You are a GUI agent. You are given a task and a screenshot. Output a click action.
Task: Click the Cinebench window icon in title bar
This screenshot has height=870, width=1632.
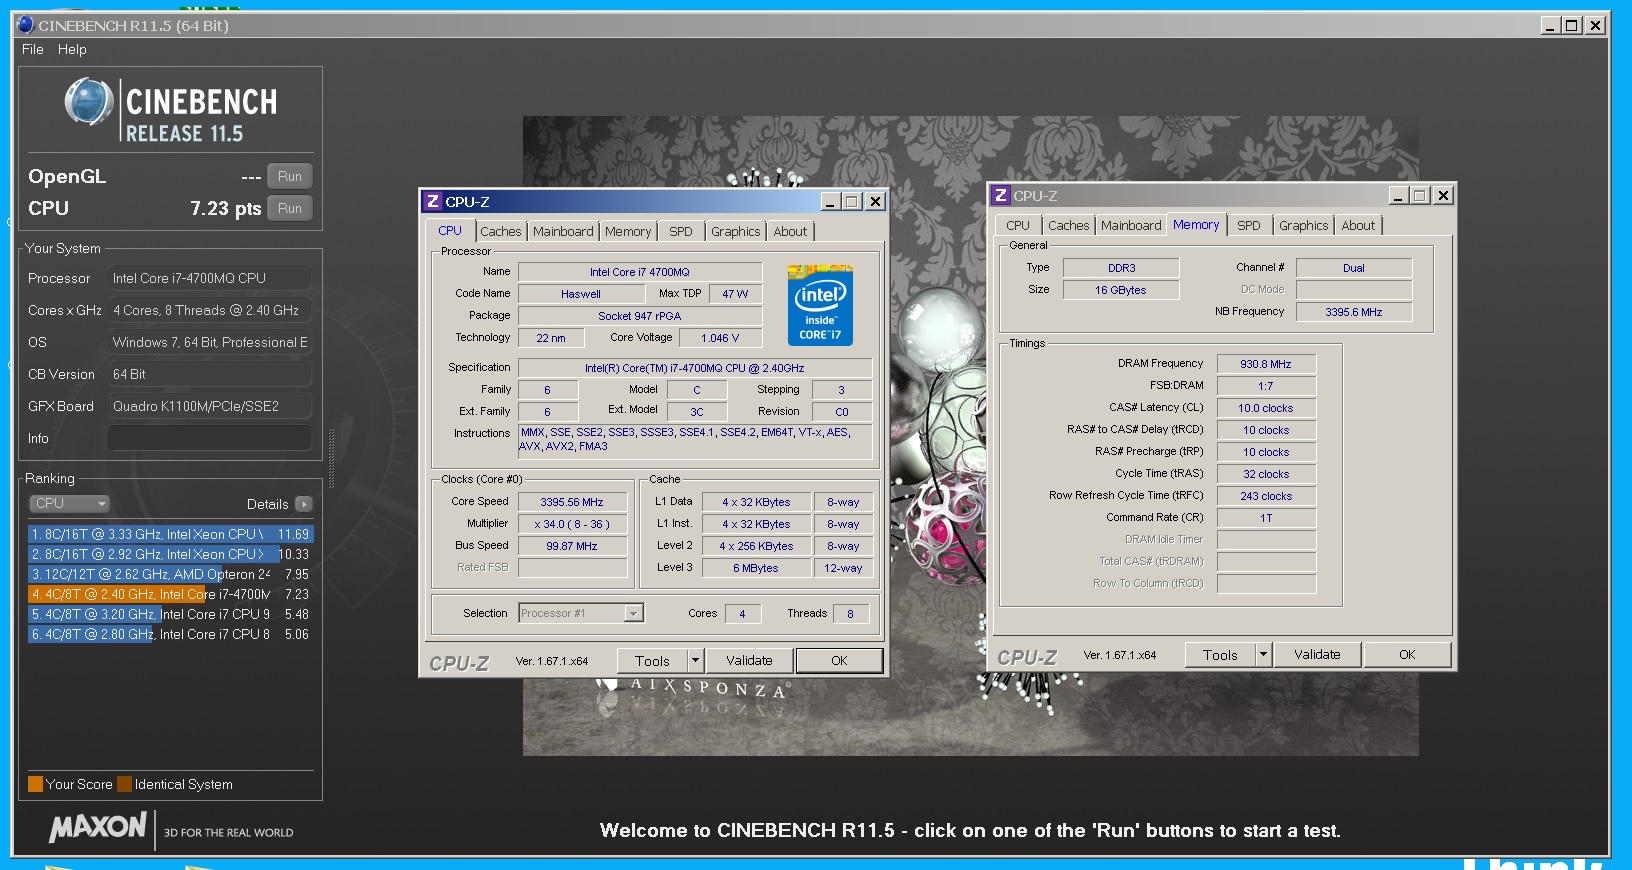click(26, 25)
